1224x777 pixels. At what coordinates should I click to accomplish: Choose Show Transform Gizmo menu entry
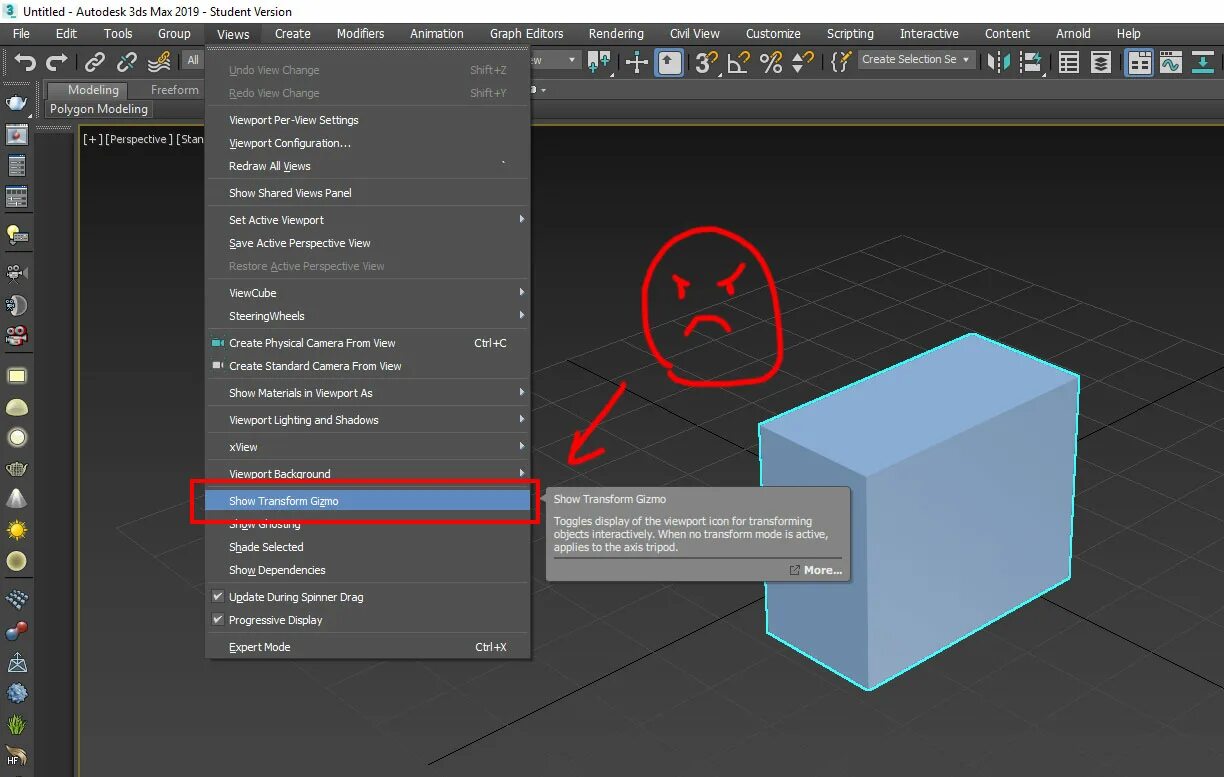[367, 501]
